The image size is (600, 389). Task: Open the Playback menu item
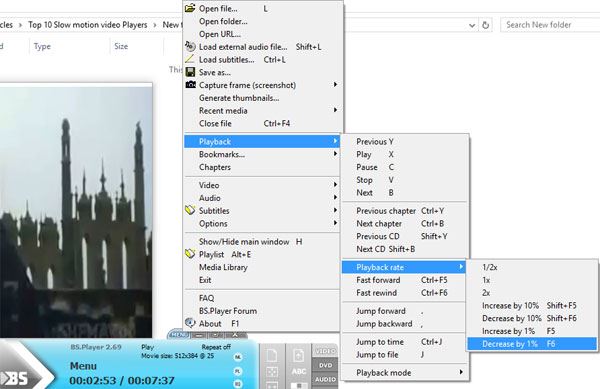tap(262, 142)
